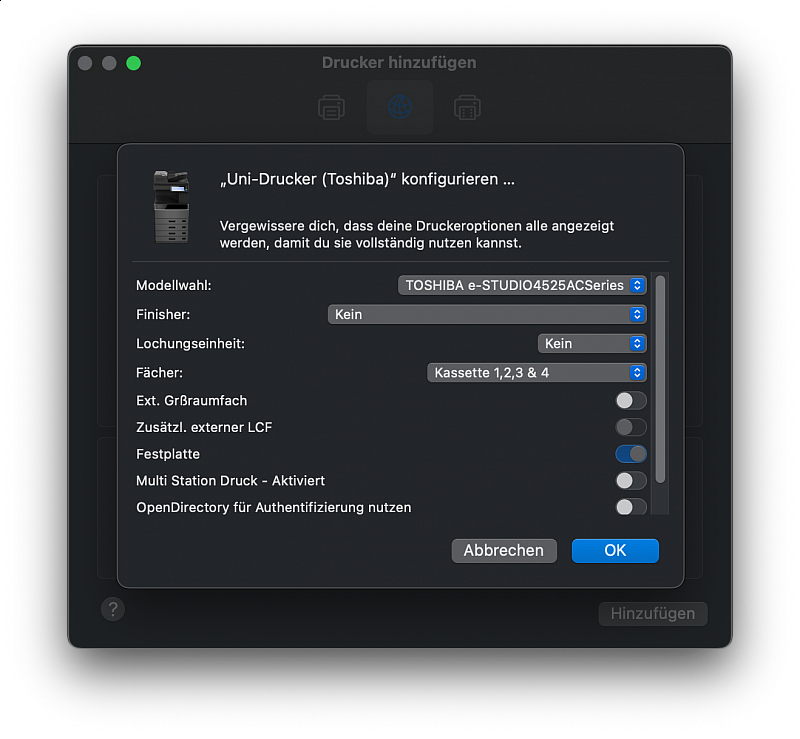The height and width of the screenshot is (739, 800).
Task: Click the Modellwahl label text
Action: (173, 285)
